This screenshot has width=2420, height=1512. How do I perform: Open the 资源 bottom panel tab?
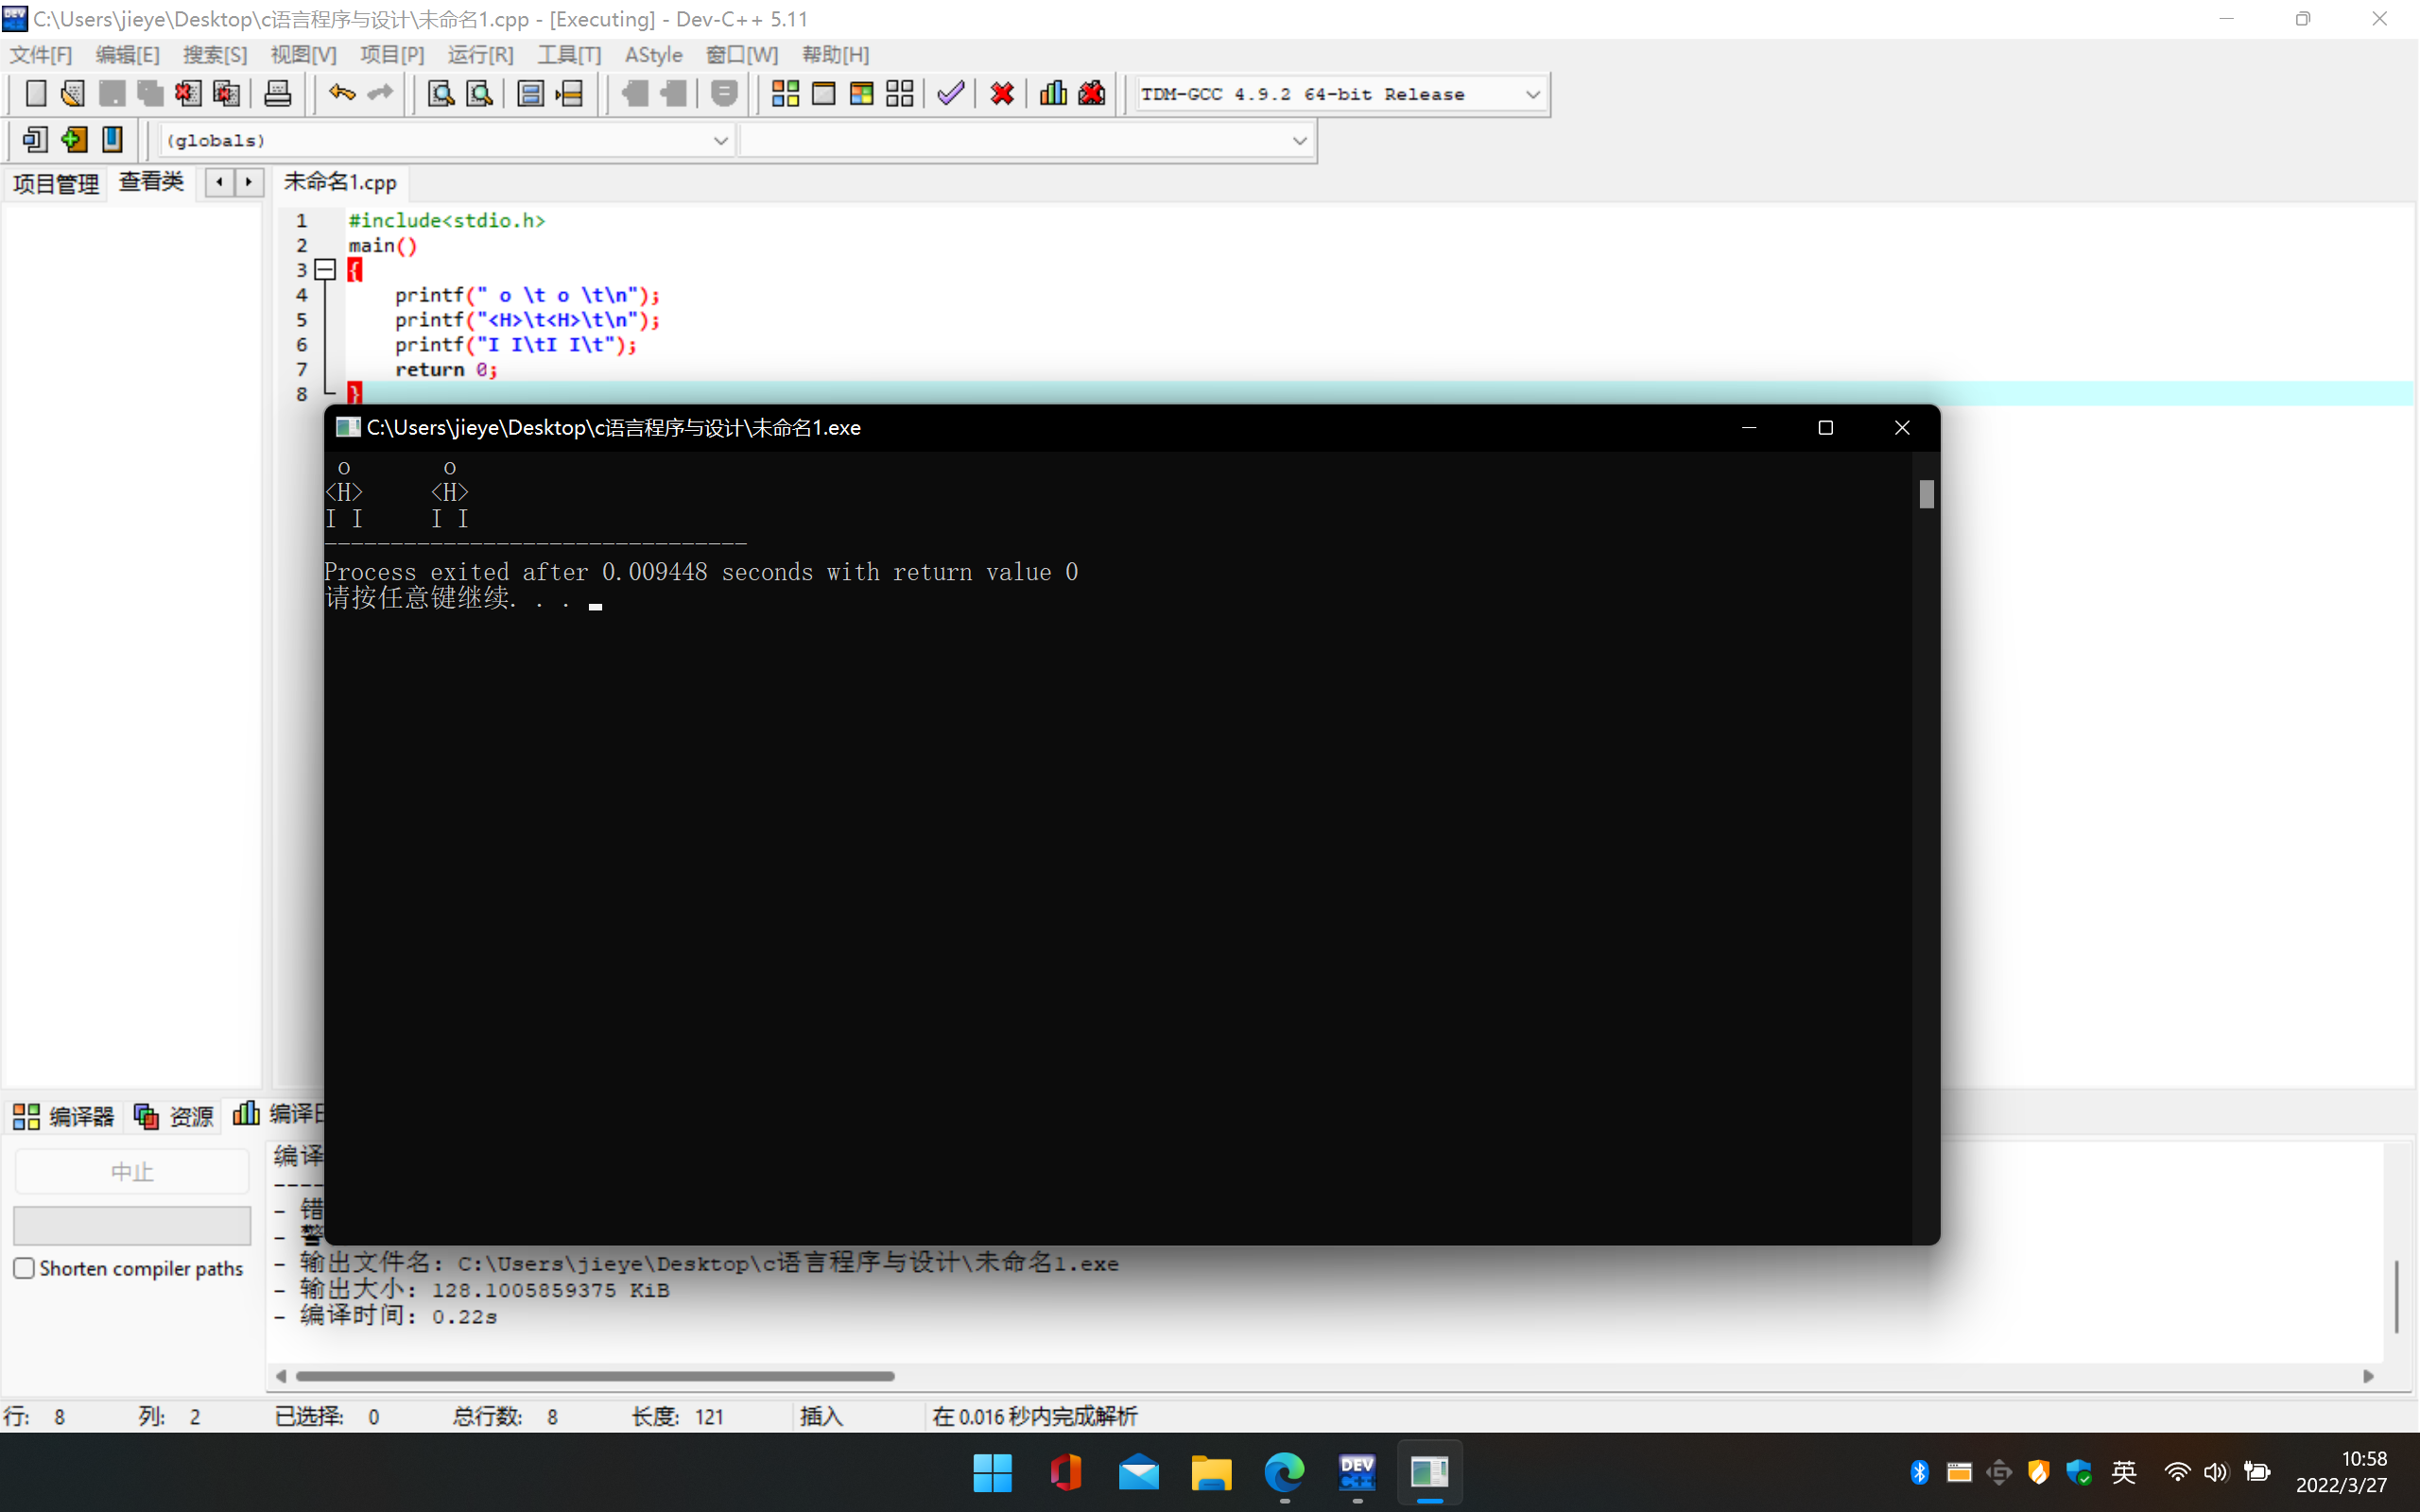175,1116
